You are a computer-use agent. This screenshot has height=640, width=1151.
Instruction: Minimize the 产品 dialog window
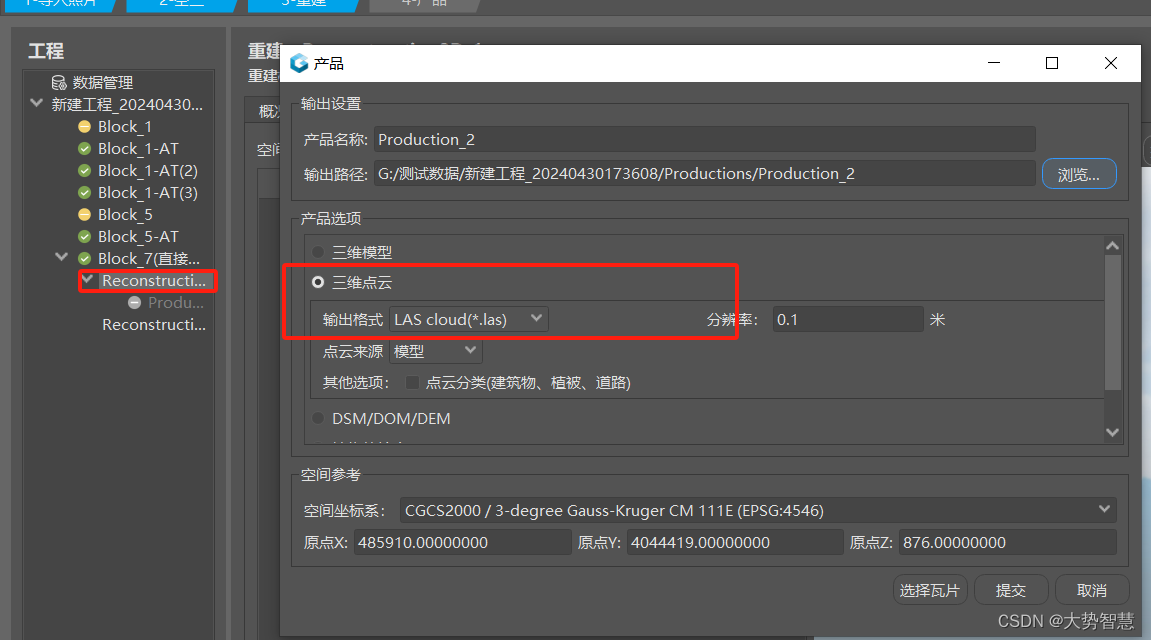(994, 63)
